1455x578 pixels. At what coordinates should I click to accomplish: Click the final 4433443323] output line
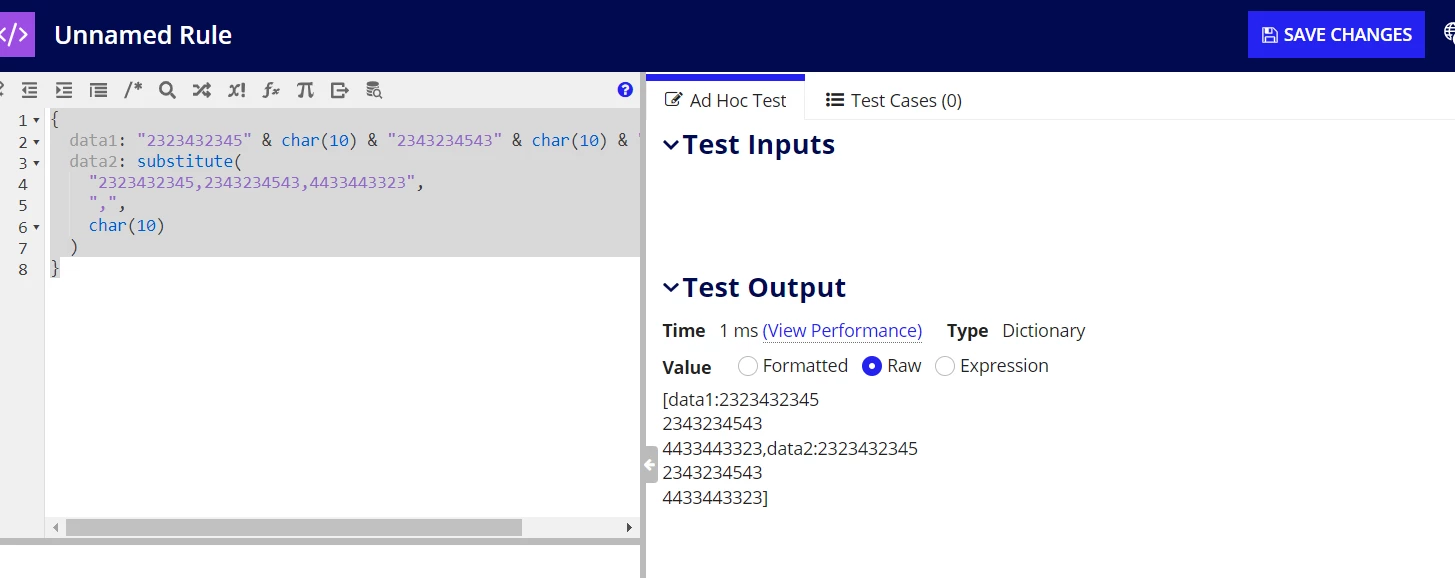(x=715, y=497)
